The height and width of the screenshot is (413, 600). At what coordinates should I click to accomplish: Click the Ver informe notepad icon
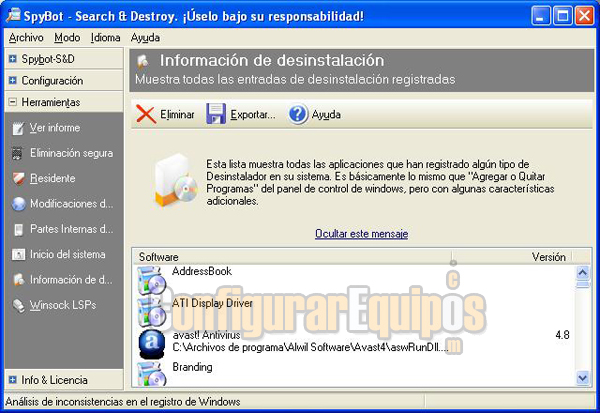[18, 128]
